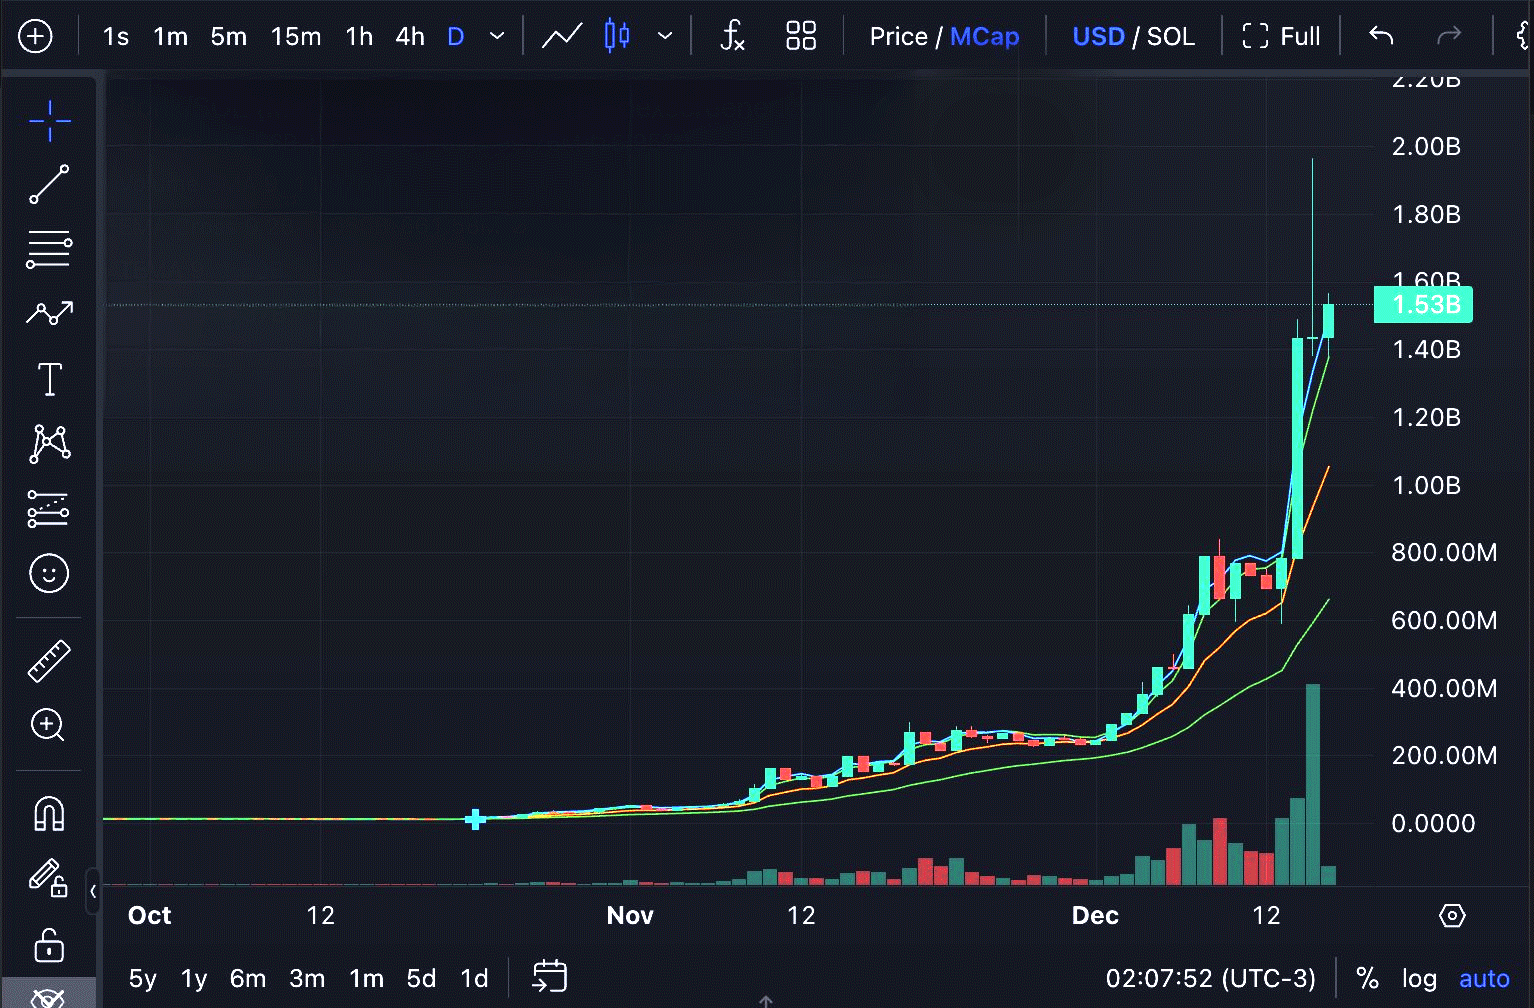
Task: Select the 4h interval
Action: [410, 37]
